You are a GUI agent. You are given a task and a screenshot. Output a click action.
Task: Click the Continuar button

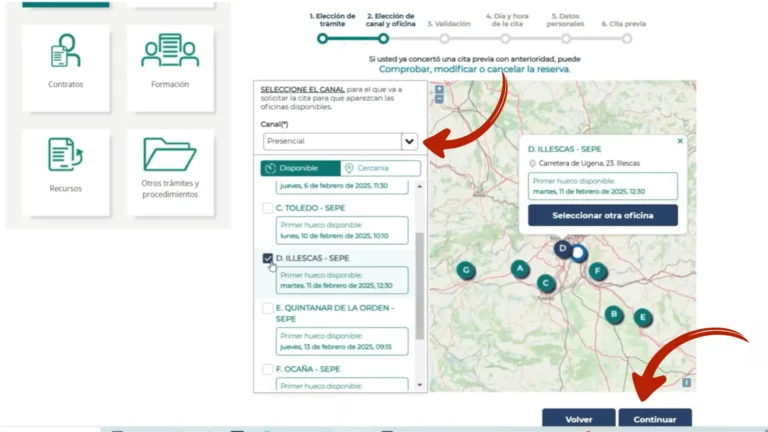(x=655, y=419)
